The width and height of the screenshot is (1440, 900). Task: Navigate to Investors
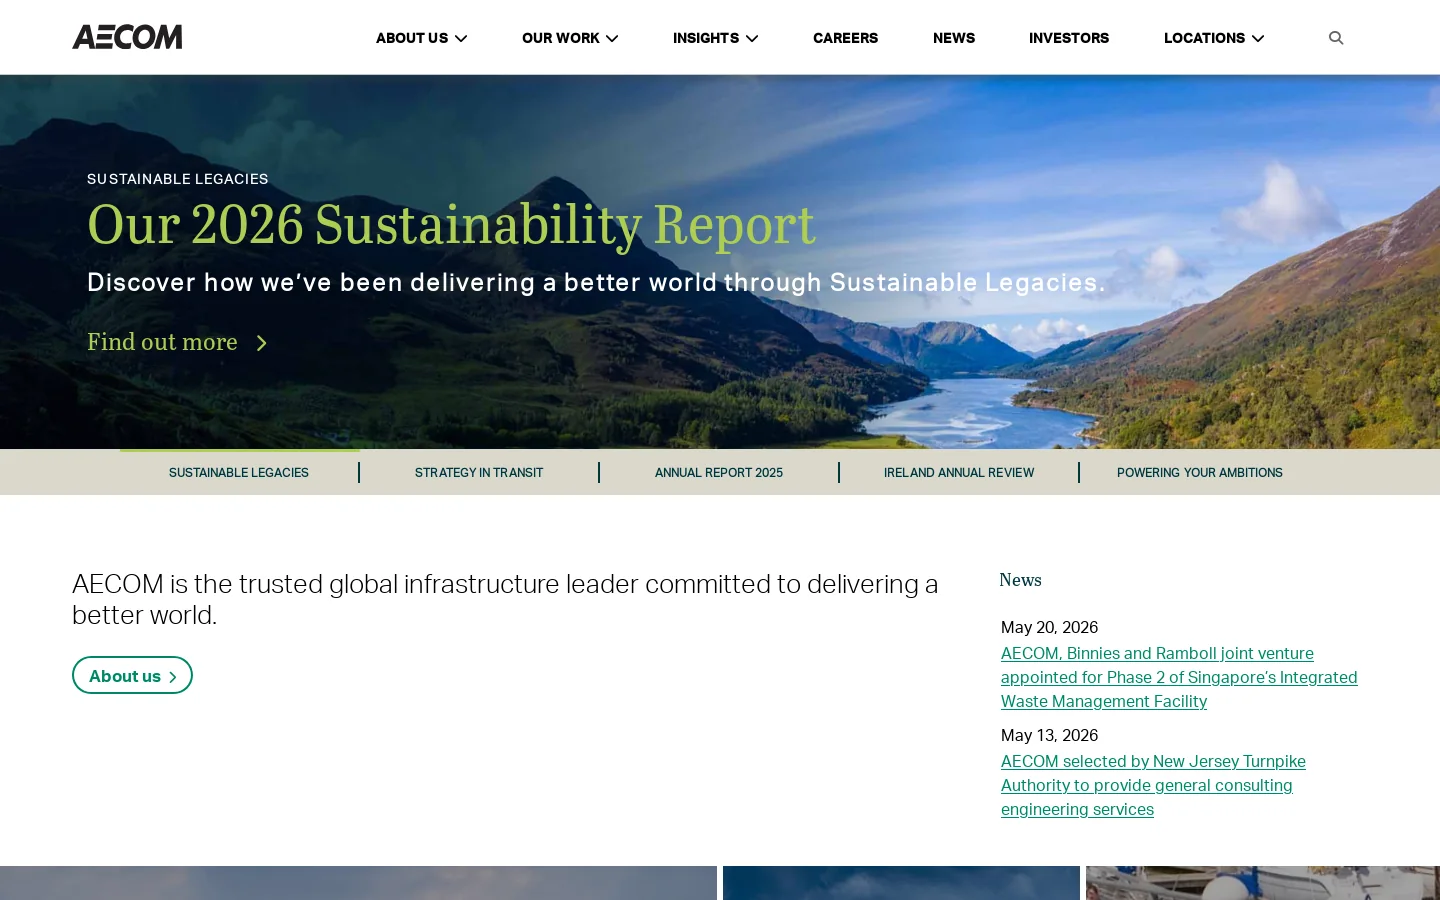(x=1069, y=38)
